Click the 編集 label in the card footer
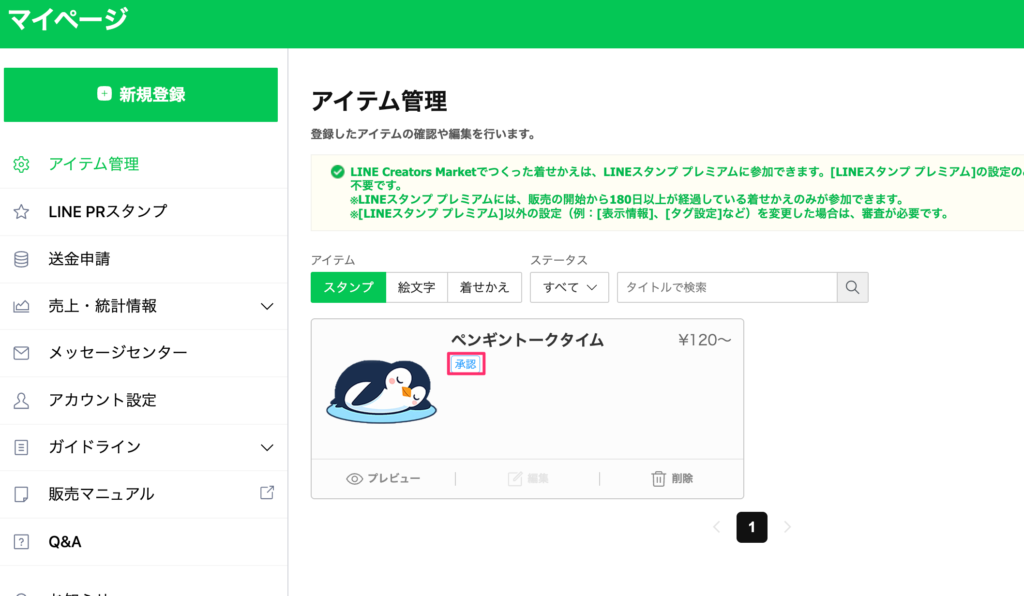Screen dimensions: 1024x596 coord(537,478)
